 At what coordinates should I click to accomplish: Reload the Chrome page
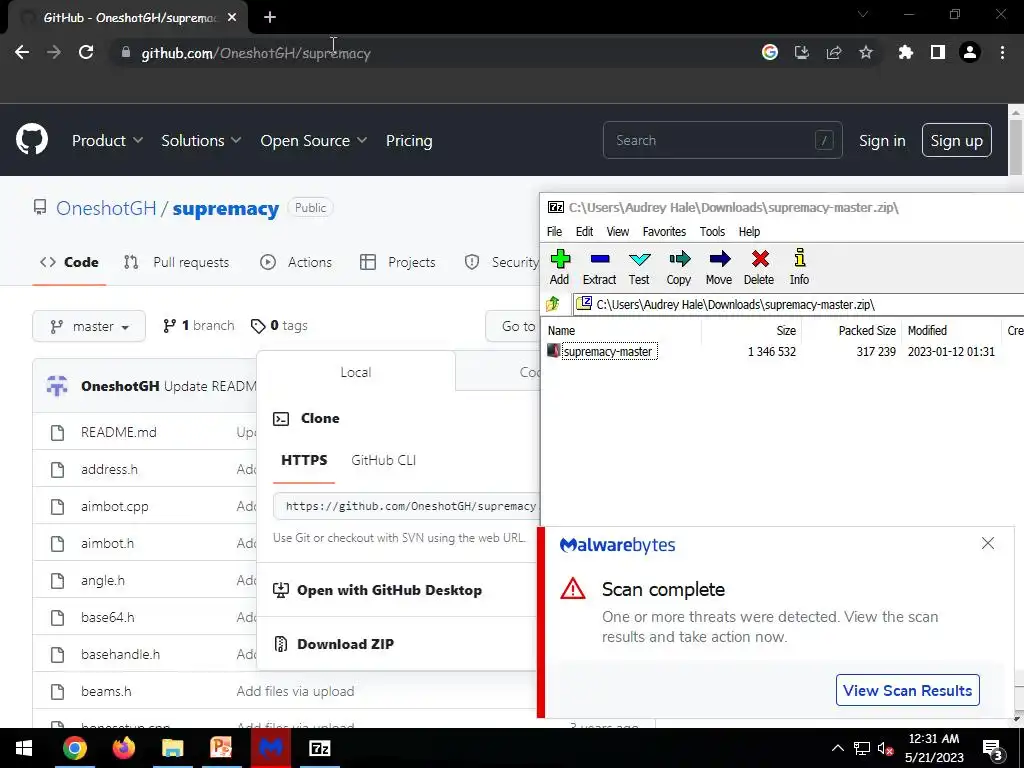point(86,52)
